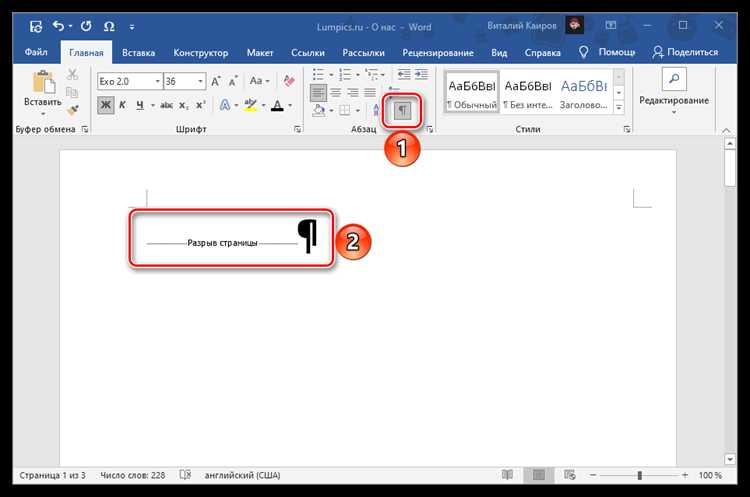Open the Aa change case dropdown

point(259,81)
